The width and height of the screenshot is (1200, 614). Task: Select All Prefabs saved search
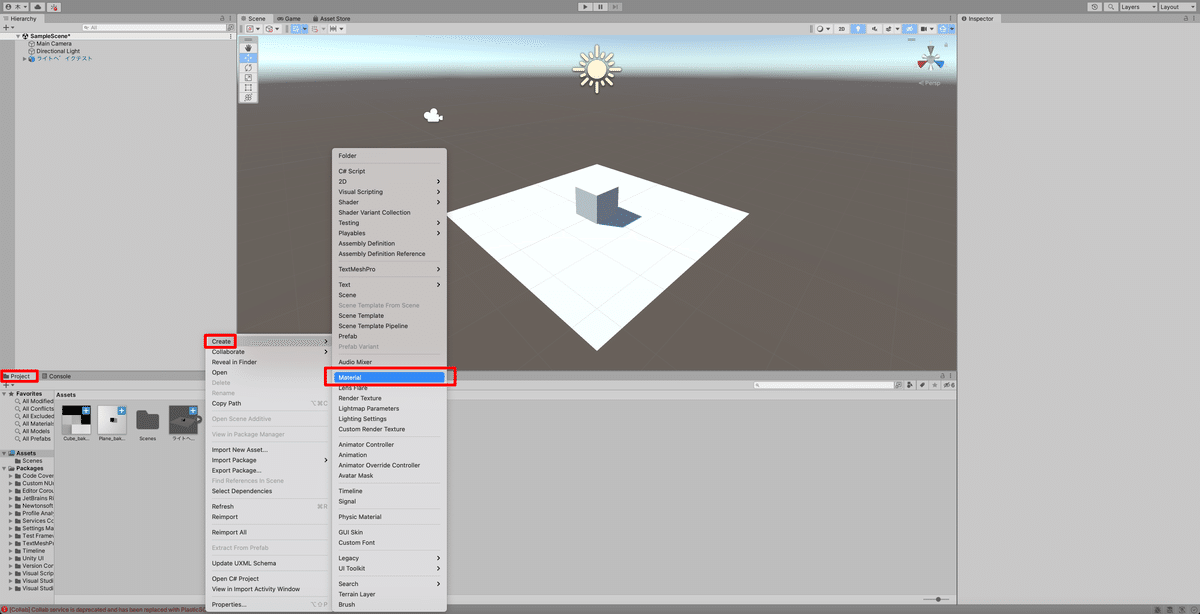(x=36, y=438)
